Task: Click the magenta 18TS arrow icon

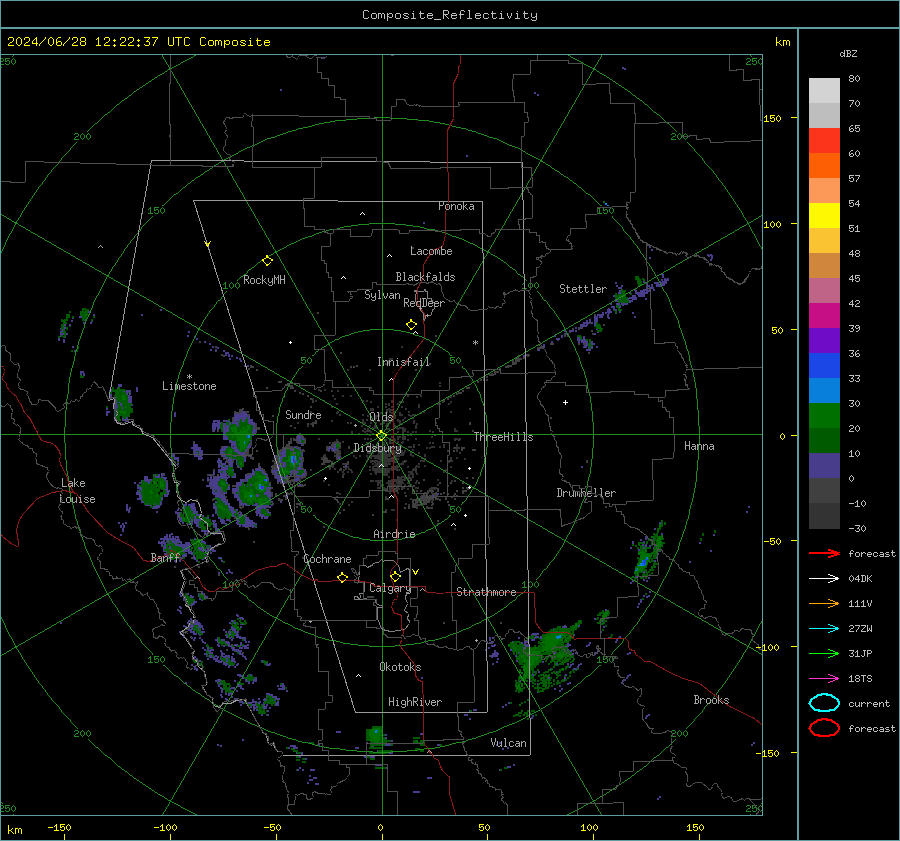Action: click(x=824, y=679)
